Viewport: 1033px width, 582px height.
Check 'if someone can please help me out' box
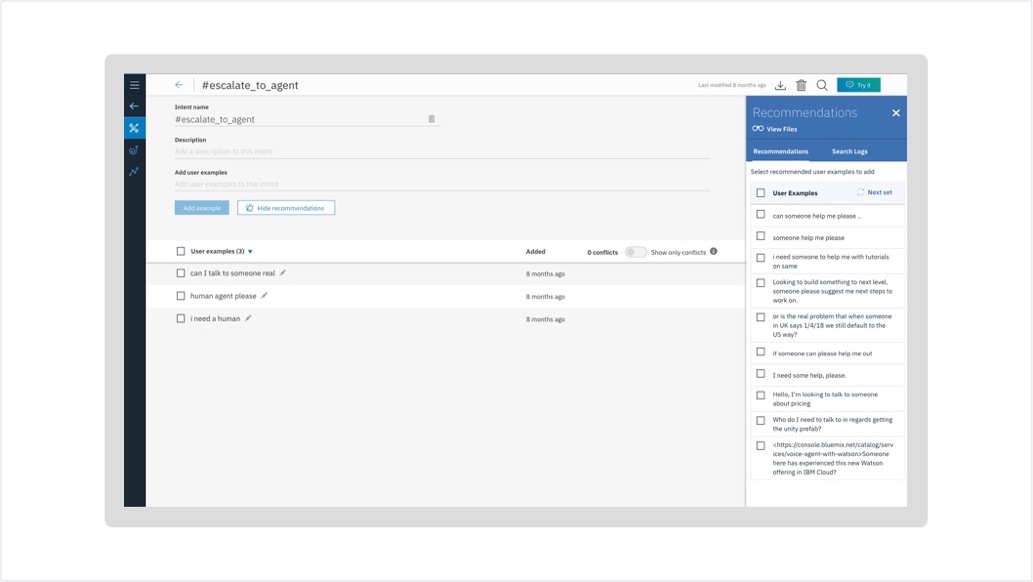[x=761, y=352]
